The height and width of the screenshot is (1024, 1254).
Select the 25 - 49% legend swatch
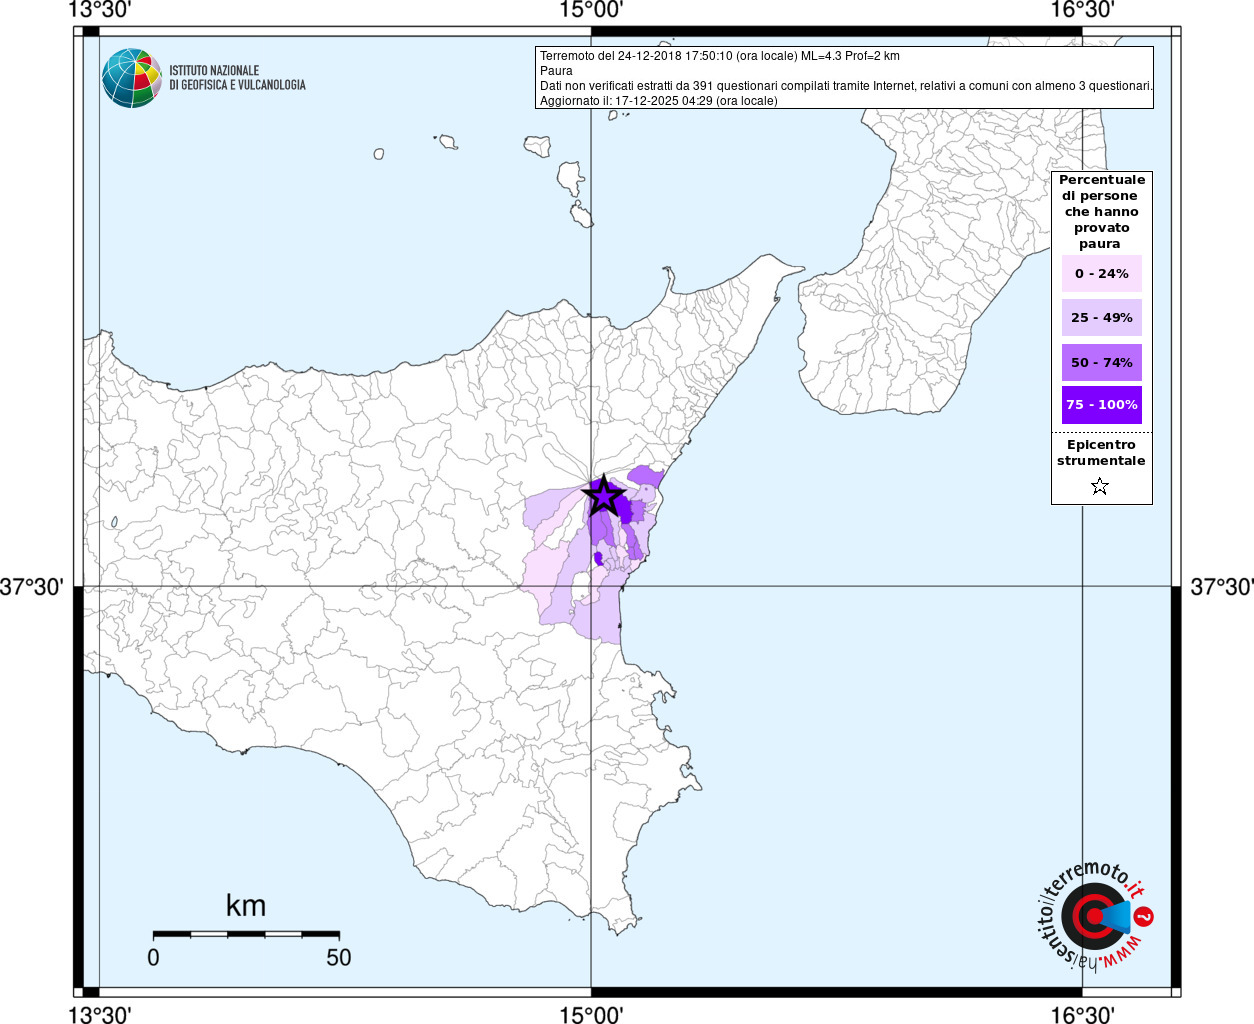click(x=1101, y=318)
